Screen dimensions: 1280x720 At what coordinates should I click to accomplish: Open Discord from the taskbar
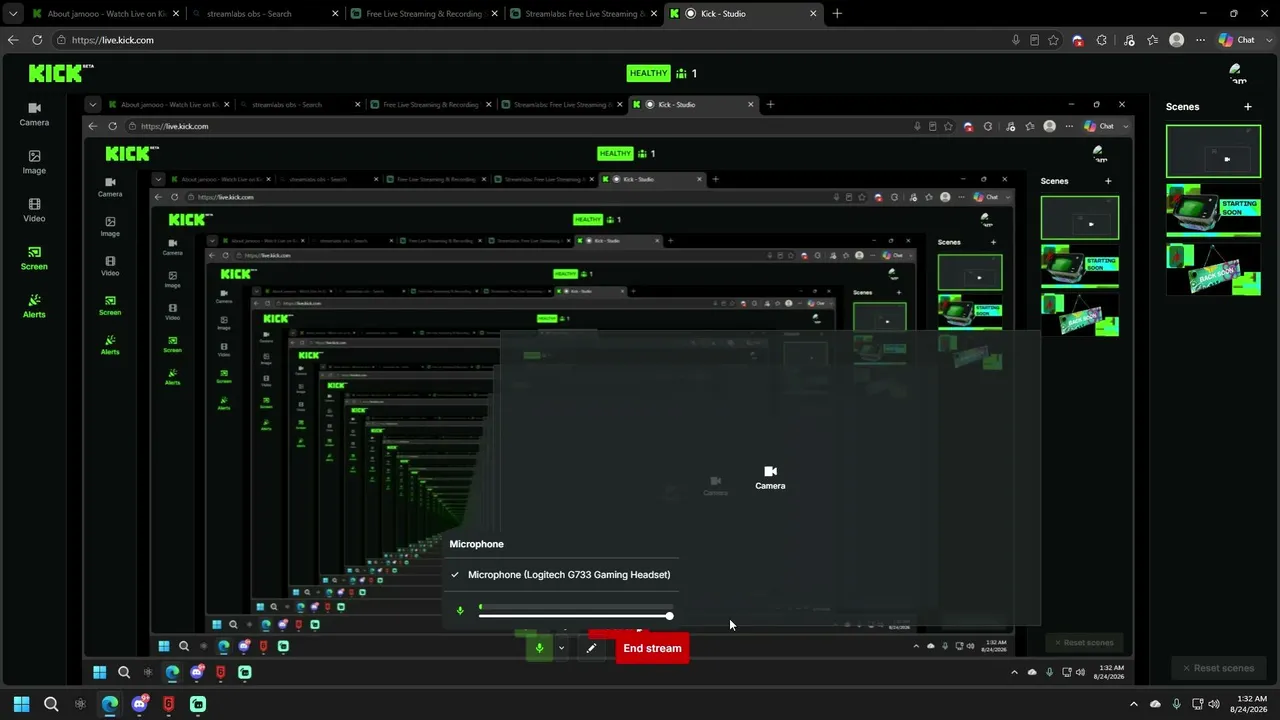pyautogui.click(x=139, y=704)
